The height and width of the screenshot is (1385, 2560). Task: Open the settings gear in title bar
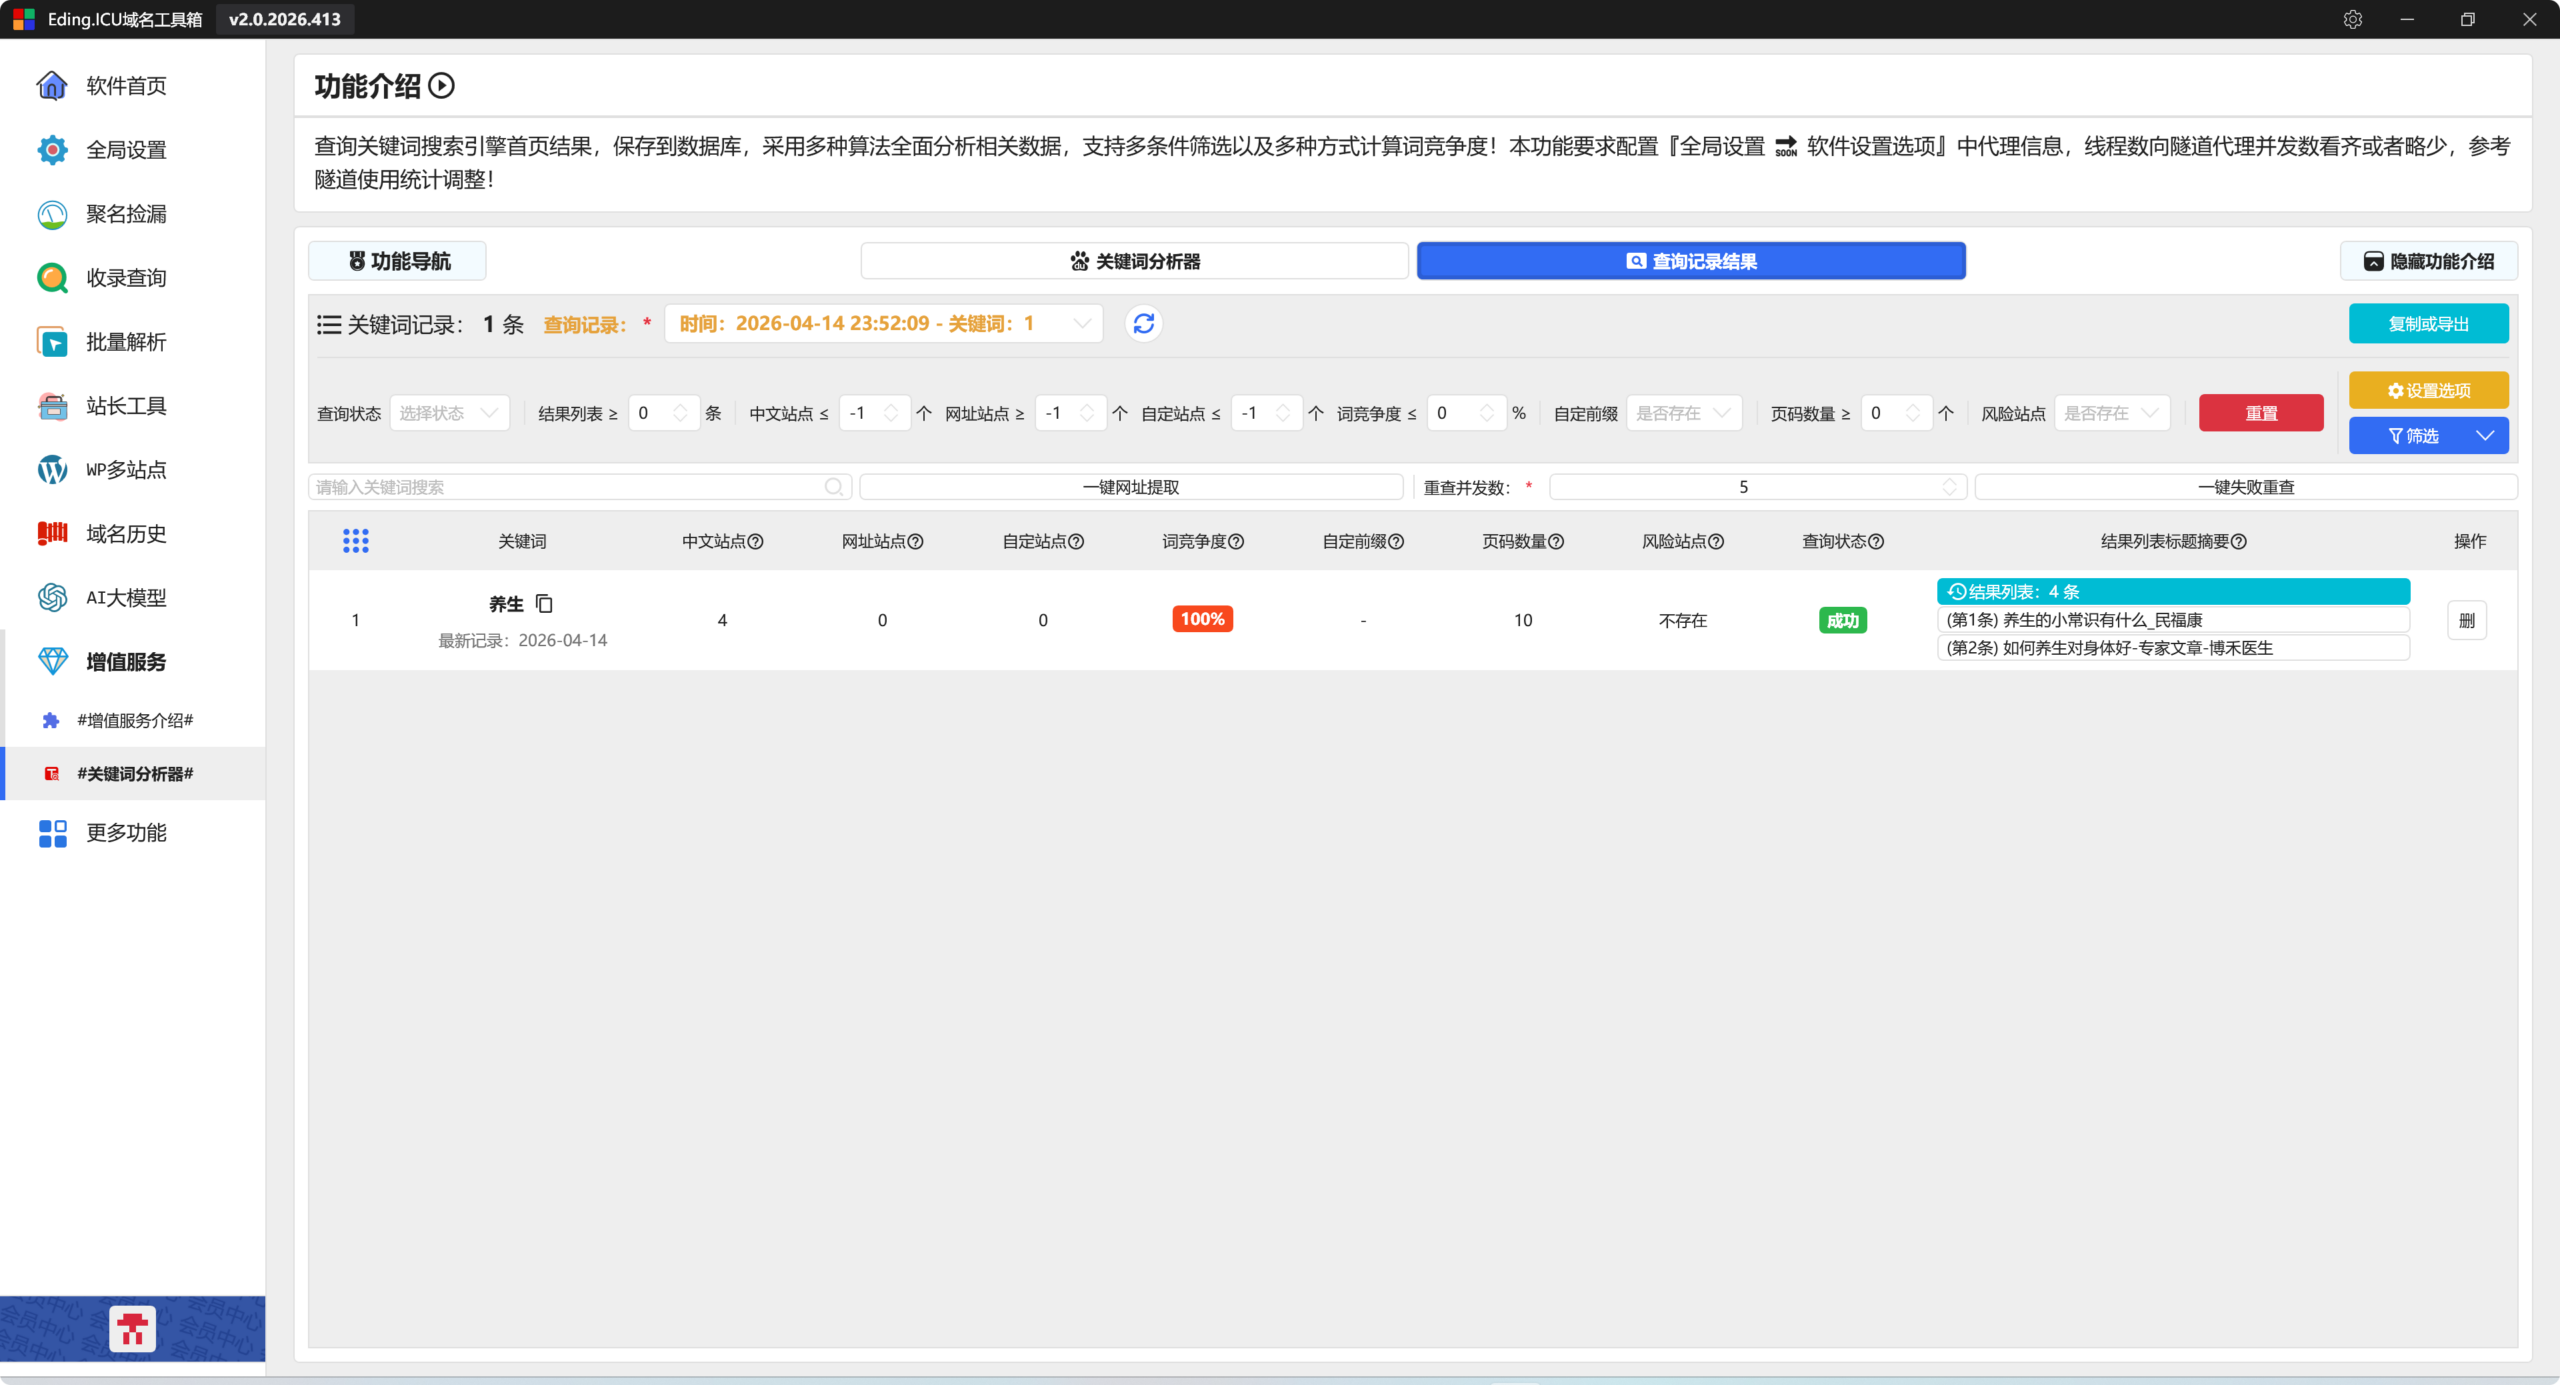click(2352, 19)
